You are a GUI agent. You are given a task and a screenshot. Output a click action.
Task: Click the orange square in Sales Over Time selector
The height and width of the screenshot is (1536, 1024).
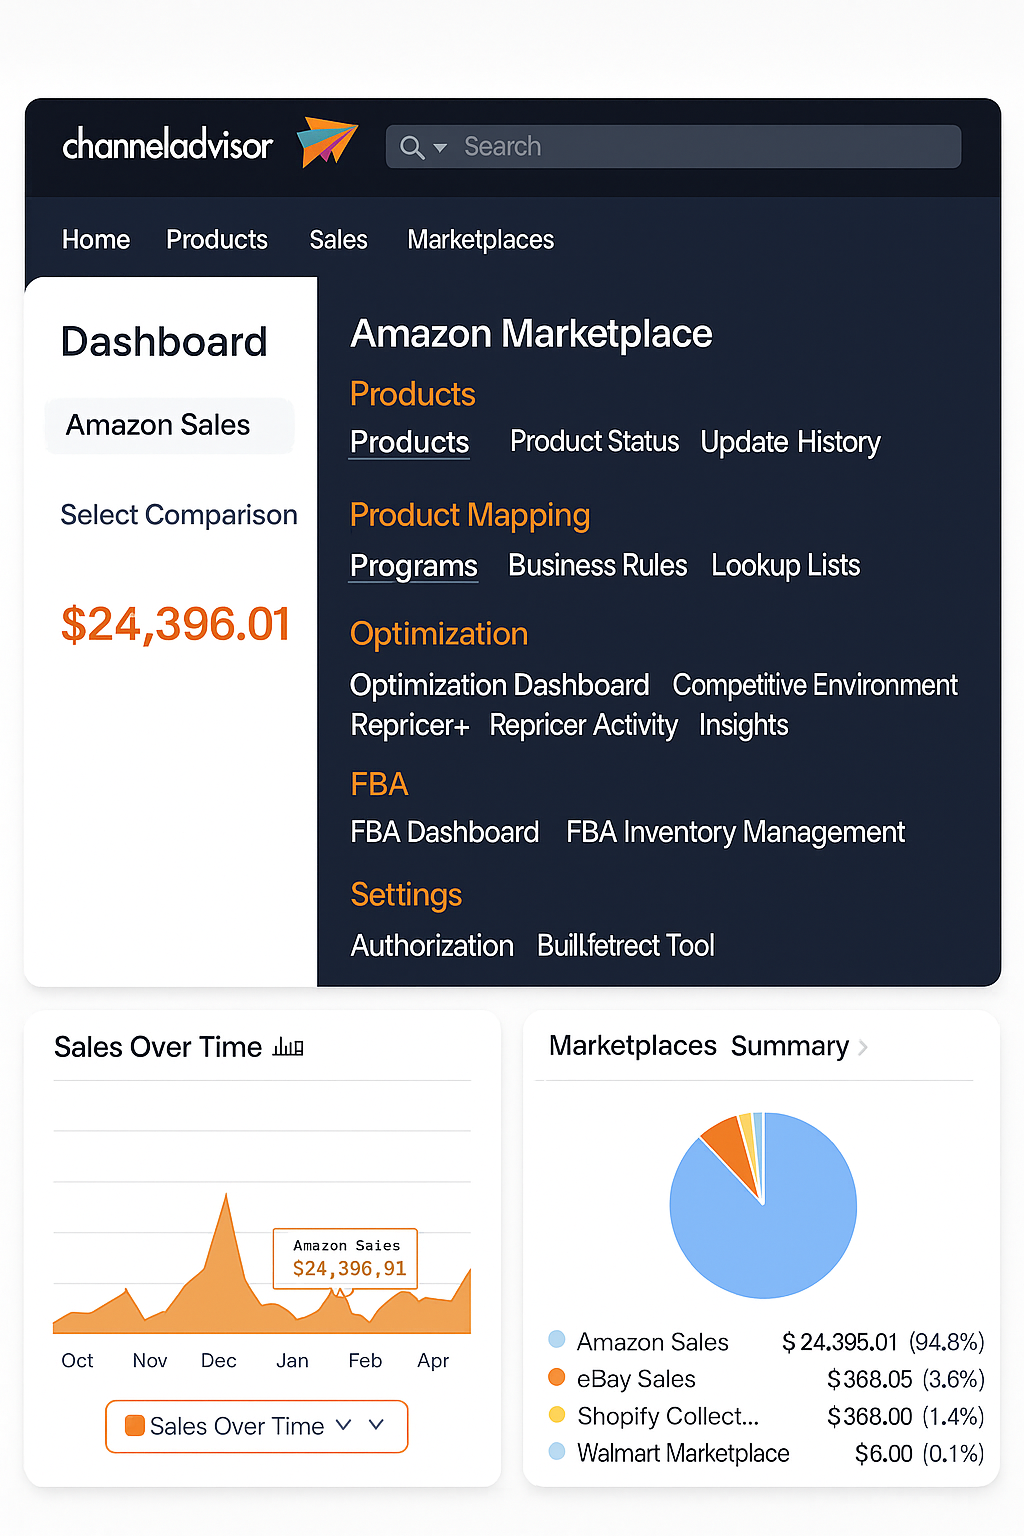click(x=135, y=1425)
